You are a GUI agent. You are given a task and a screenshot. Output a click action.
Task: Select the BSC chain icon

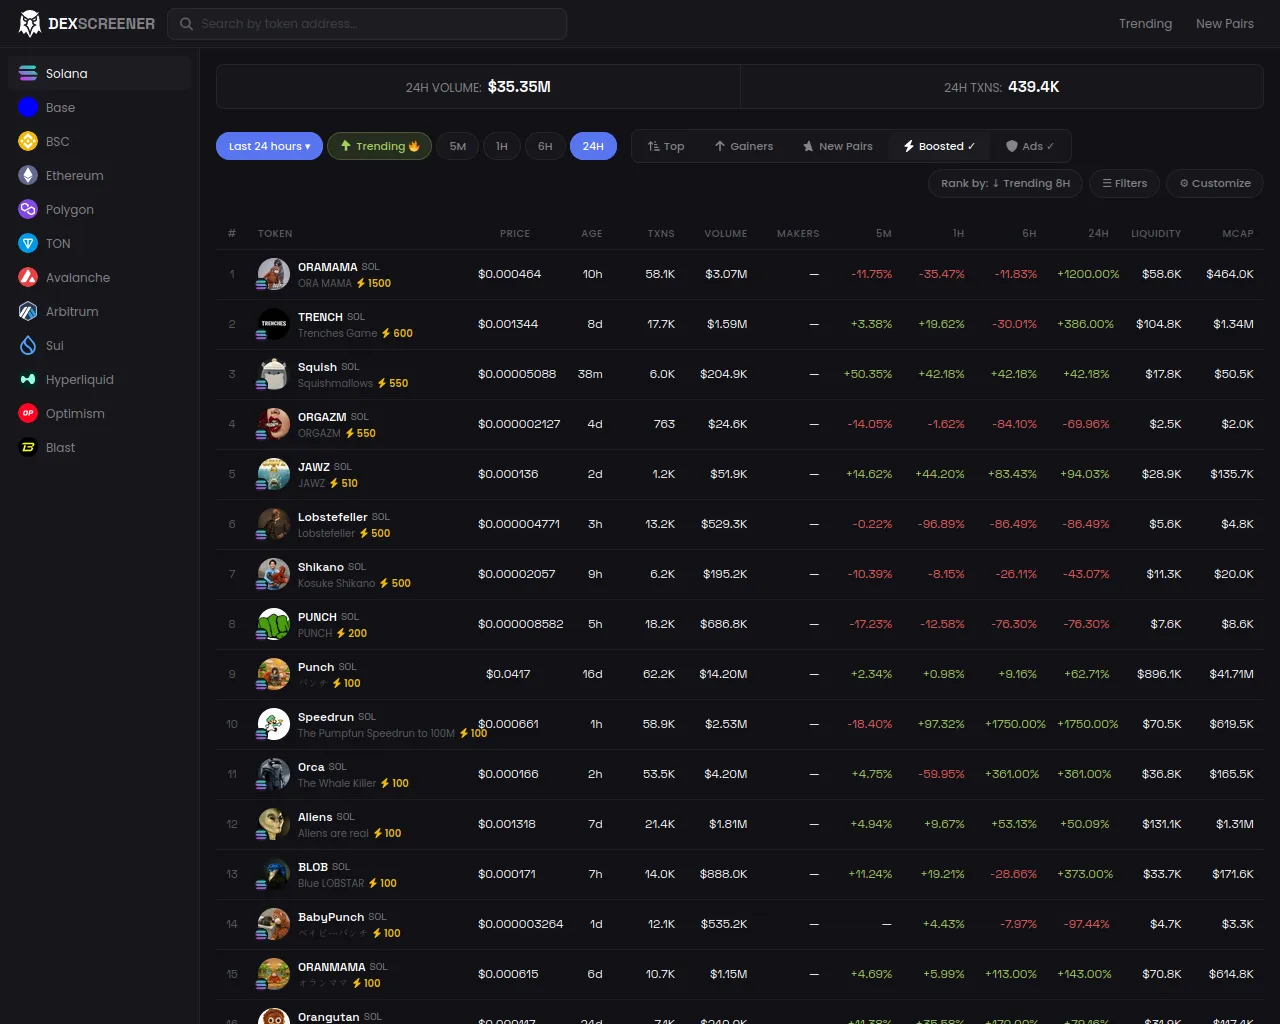click(x=28, y=141)
